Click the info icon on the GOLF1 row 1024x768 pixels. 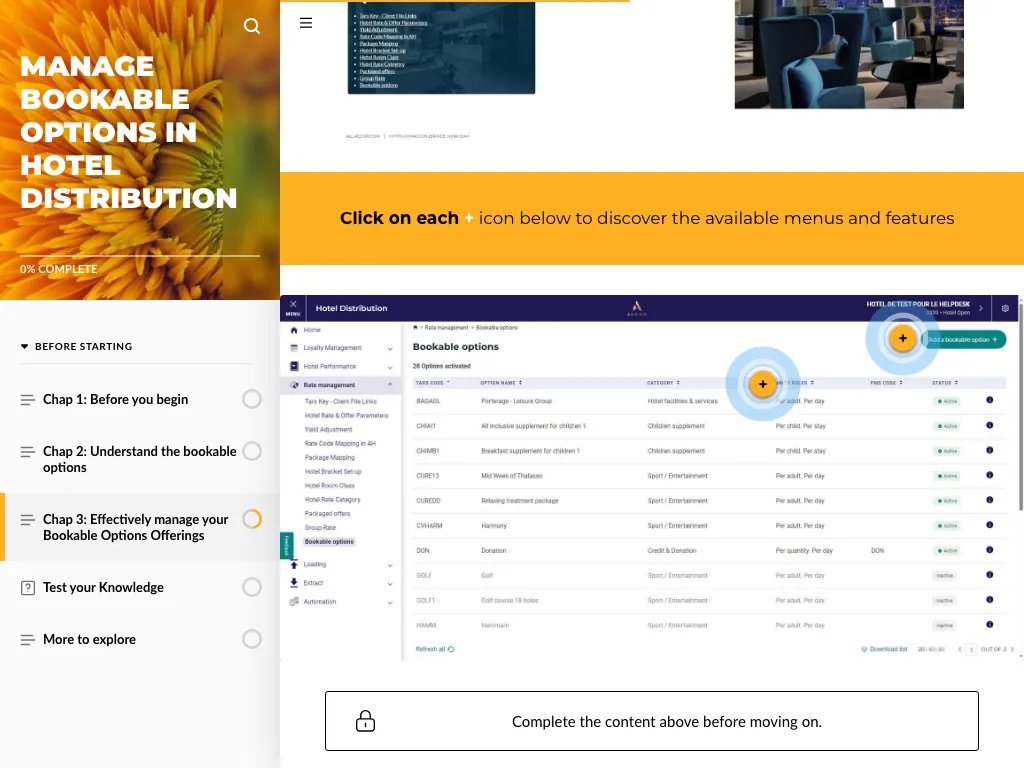tap(989, 600)
